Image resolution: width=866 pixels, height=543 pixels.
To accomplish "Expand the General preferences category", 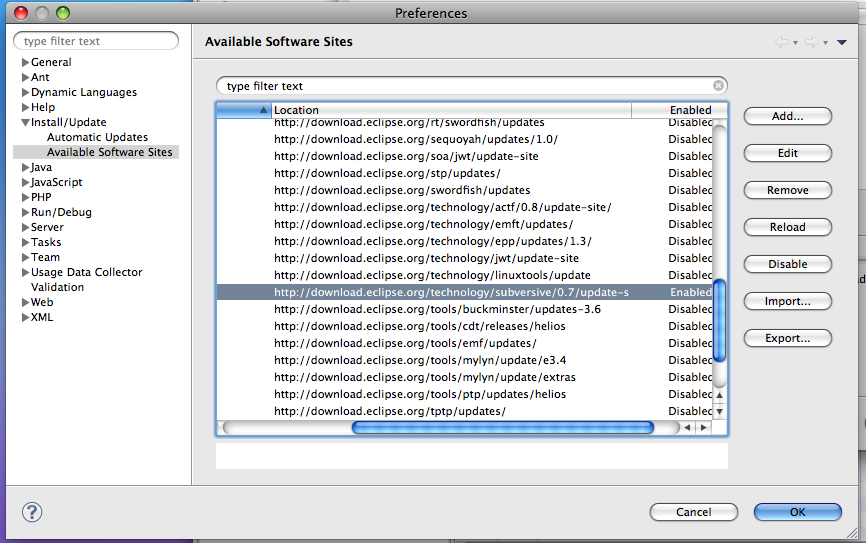I will tap(25, 62).
